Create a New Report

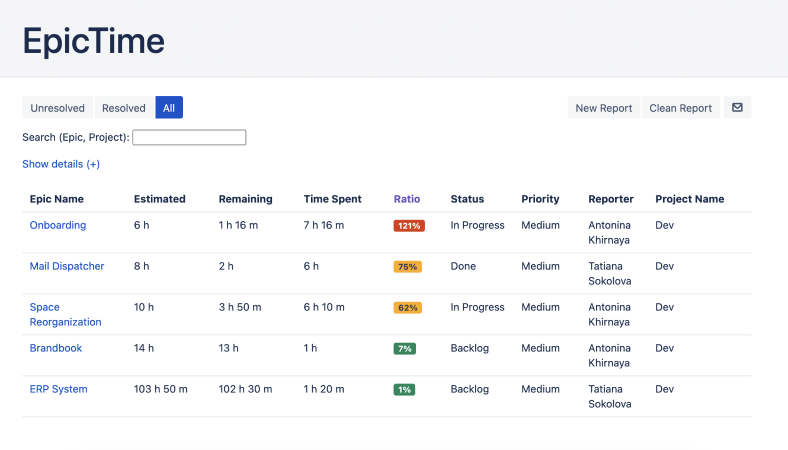click(604, 108)
